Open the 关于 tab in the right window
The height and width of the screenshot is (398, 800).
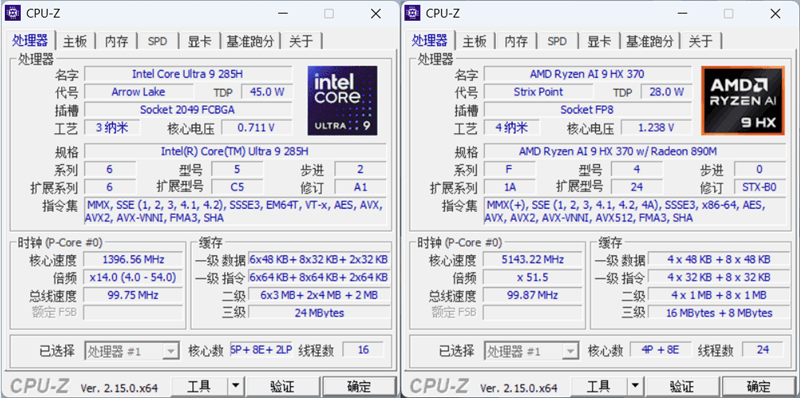[x=701, y=41]
